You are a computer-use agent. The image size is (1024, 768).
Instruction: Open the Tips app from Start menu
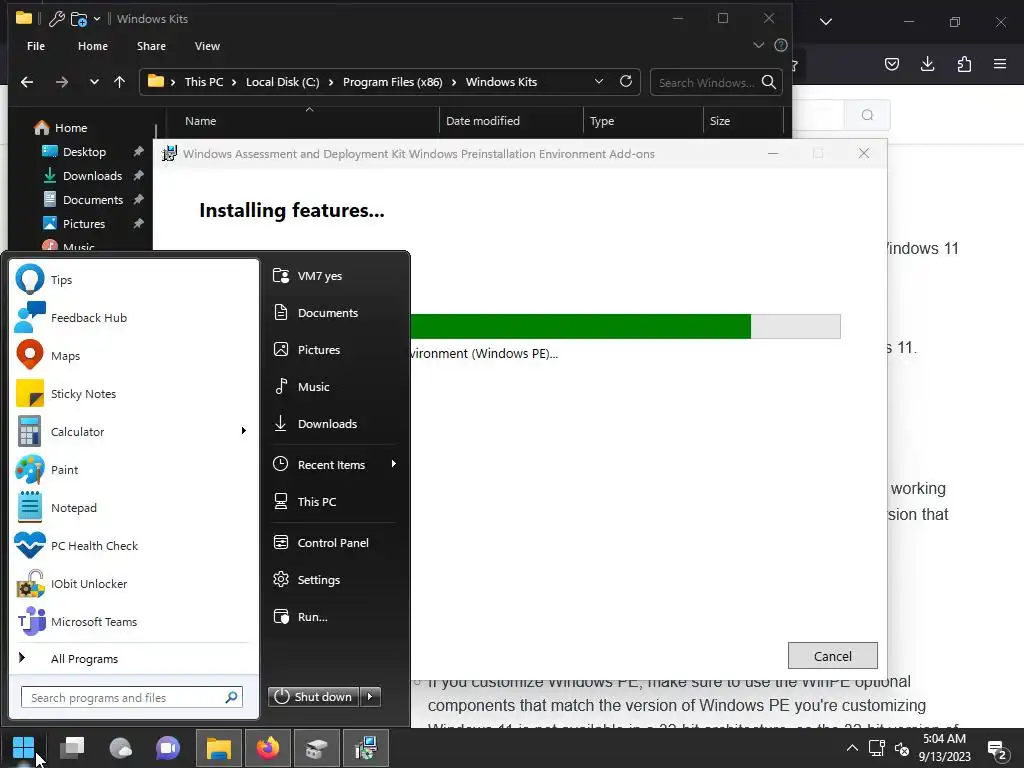coord(134,280)
